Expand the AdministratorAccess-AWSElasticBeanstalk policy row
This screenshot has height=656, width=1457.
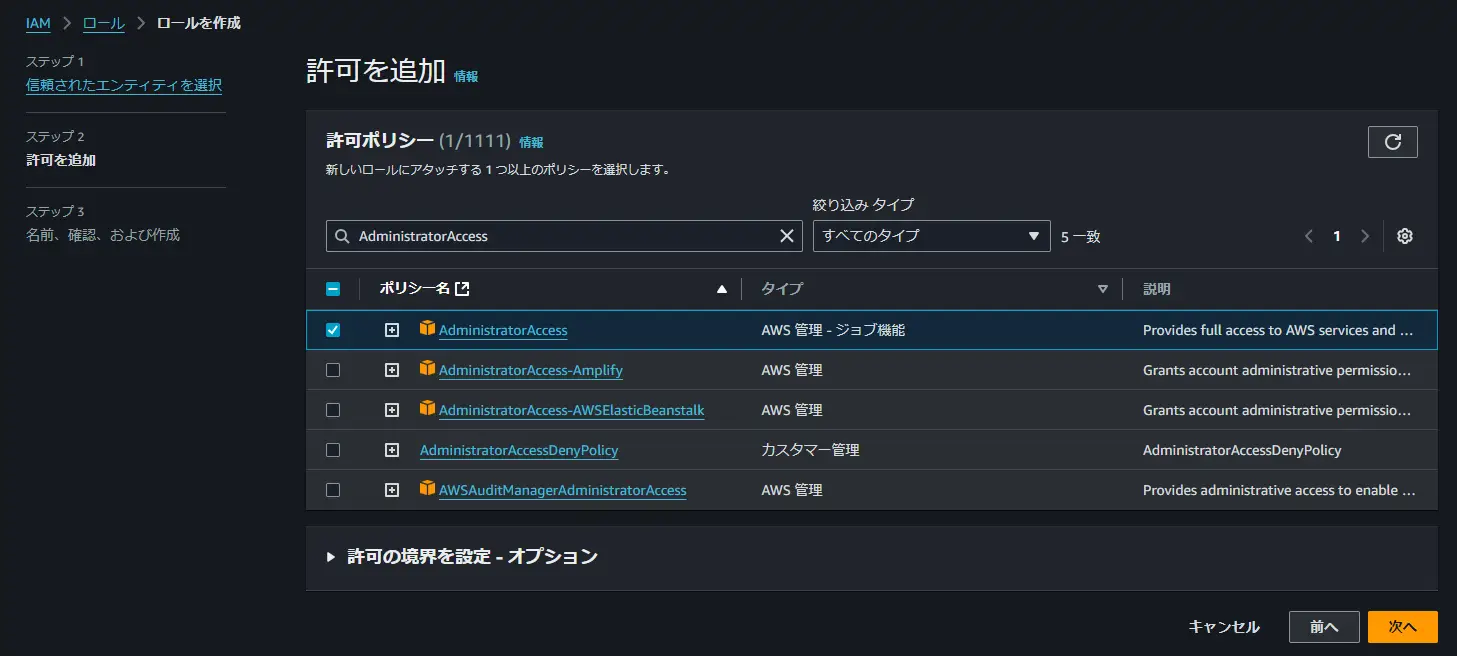(x=392, y=410)
